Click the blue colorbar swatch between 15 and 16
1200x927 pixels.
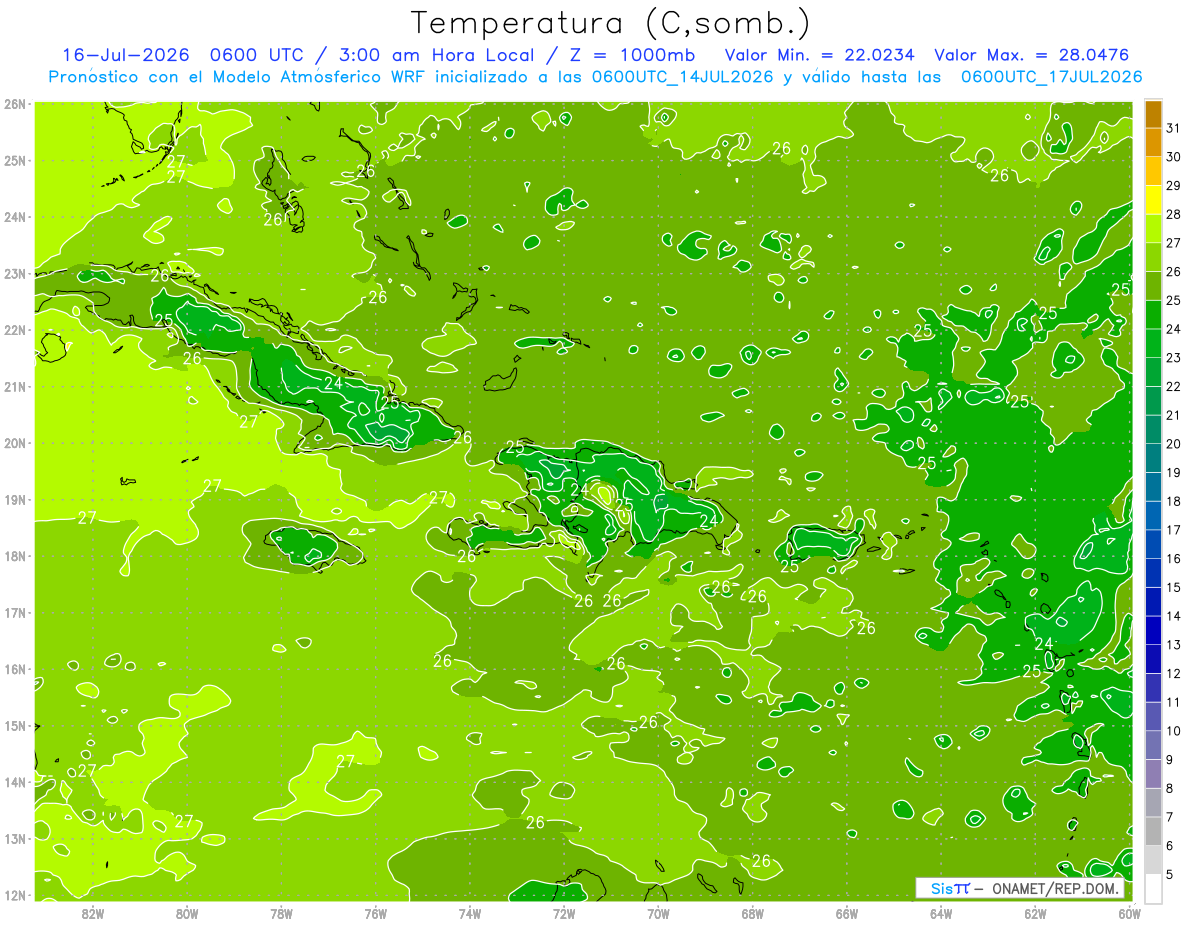tap(1153, 574)
